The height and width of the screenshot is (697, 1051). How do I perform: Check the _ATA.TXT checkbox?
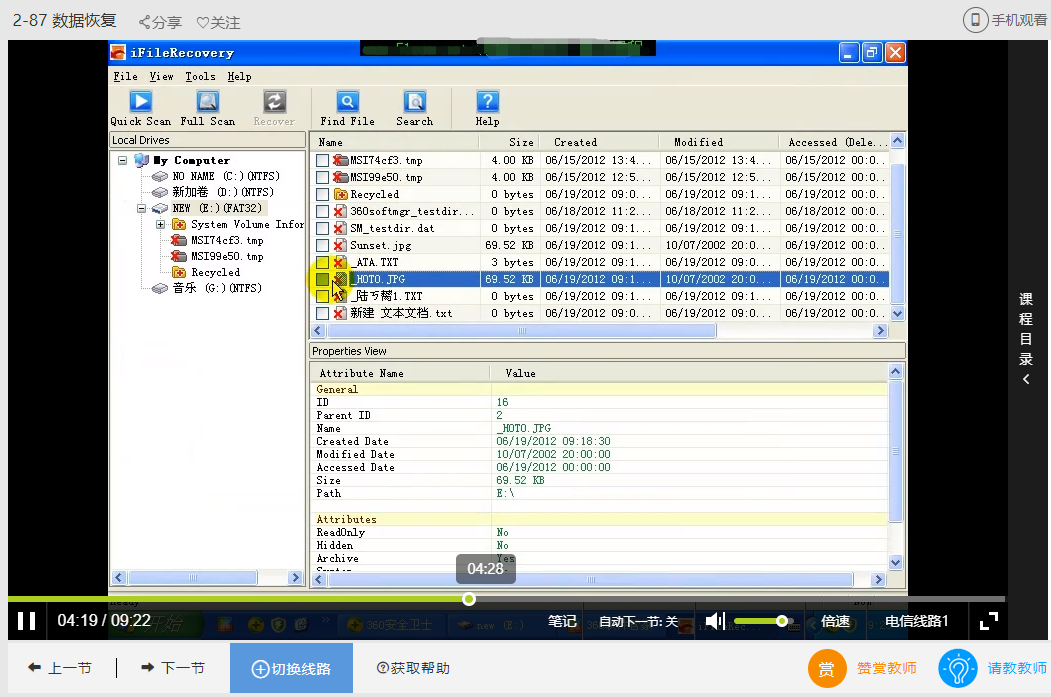(x=322, y=263)
